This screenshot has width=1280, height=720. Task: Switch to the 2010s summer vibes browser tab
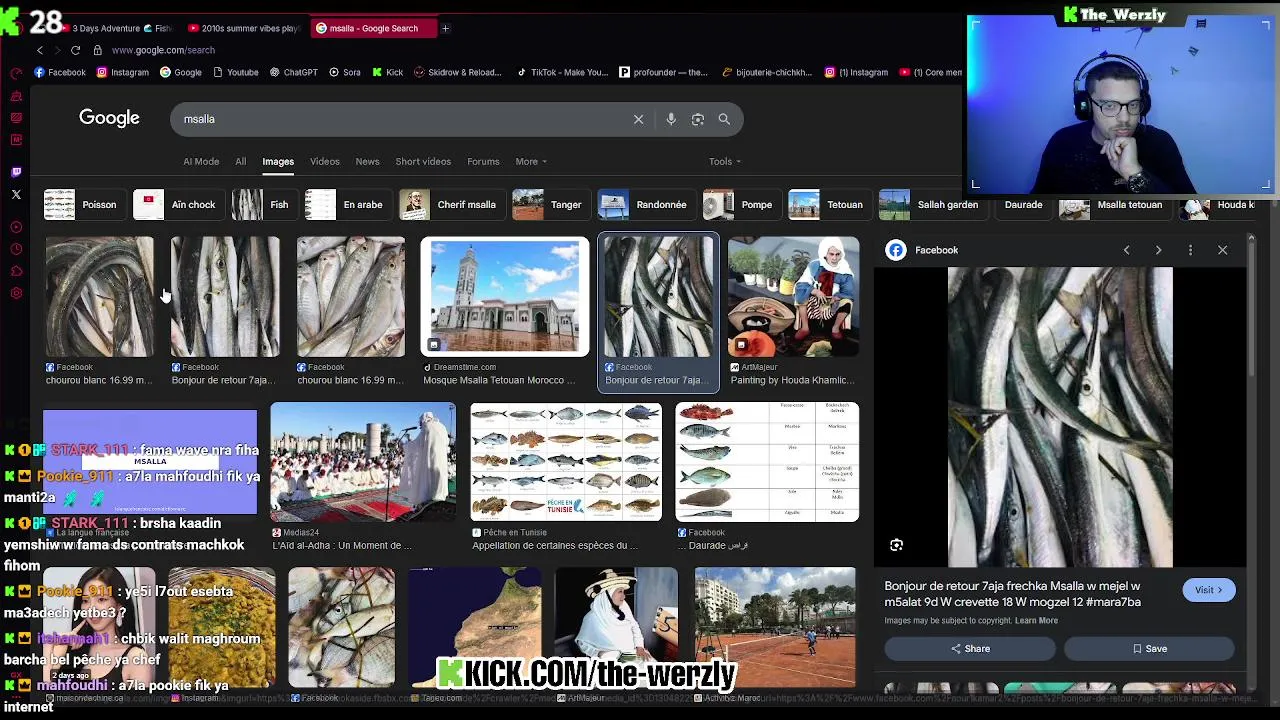click(x=244, y=28)
